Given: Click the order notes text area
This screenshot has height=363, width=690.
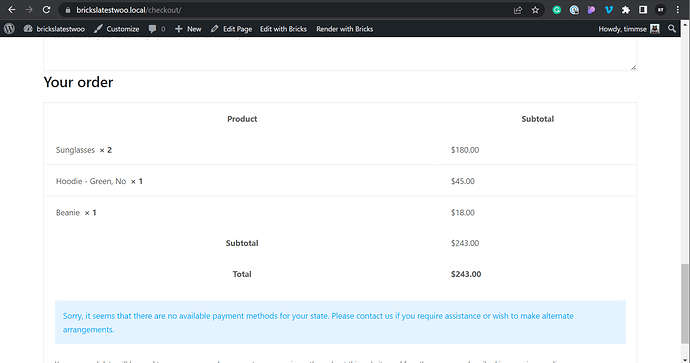Looking at the screenshot, I should pos(340,54).
